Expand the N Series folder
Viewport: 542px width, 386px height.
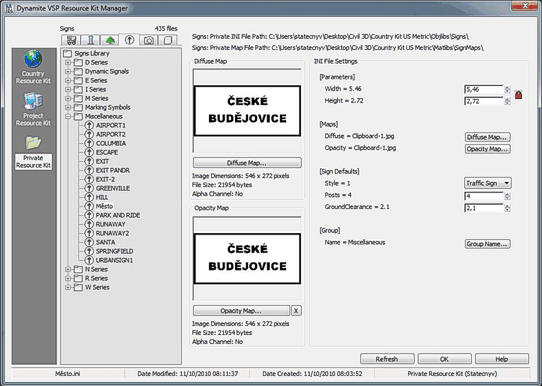click(68, 269)
